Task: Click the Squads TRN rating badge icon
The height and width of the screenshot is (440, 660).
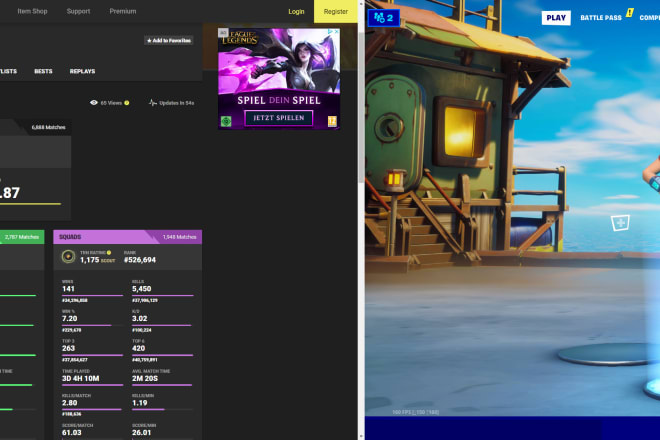Action: [66, 258]
